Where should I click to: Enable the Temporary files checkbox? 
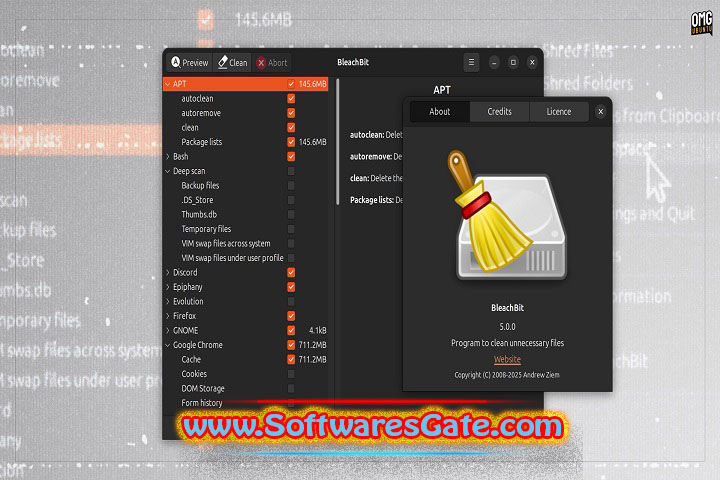[291, 229]
